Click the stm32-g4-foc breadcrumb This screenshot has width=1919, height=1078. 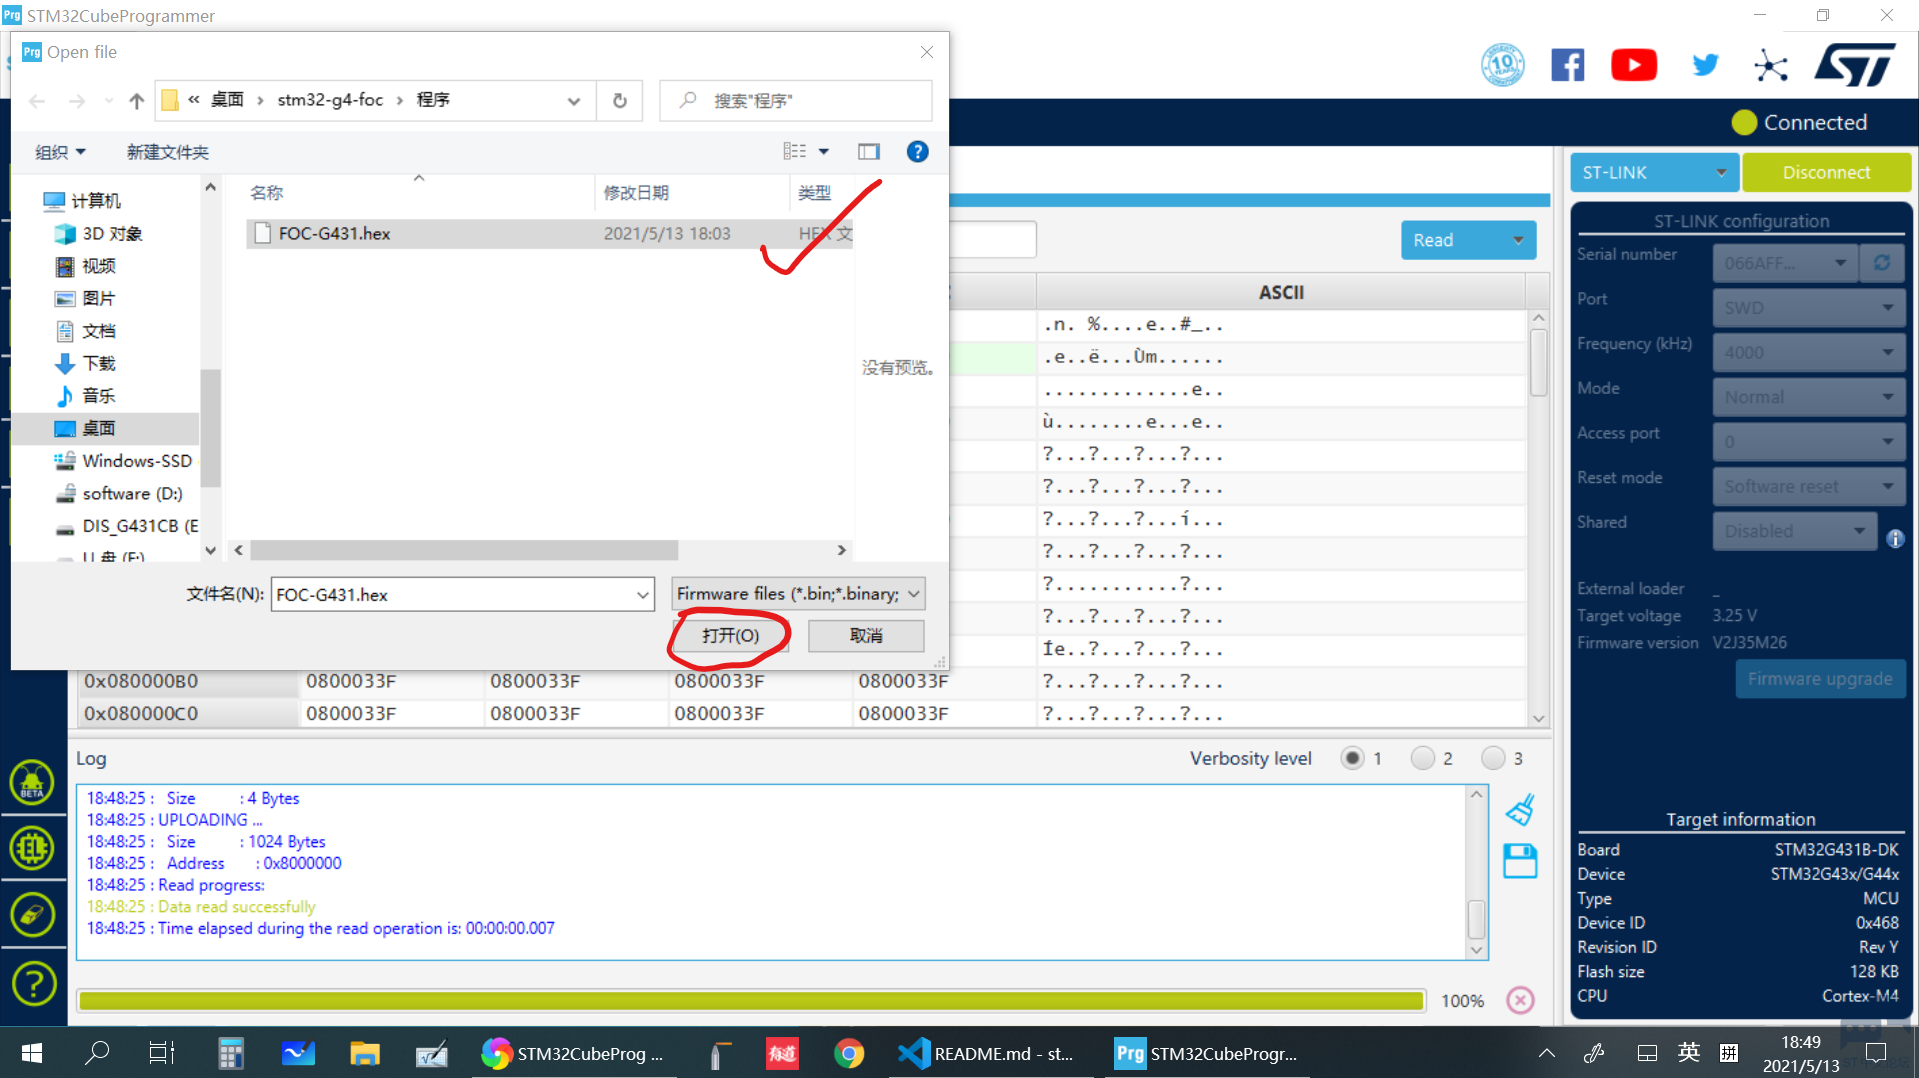point(330,100)
